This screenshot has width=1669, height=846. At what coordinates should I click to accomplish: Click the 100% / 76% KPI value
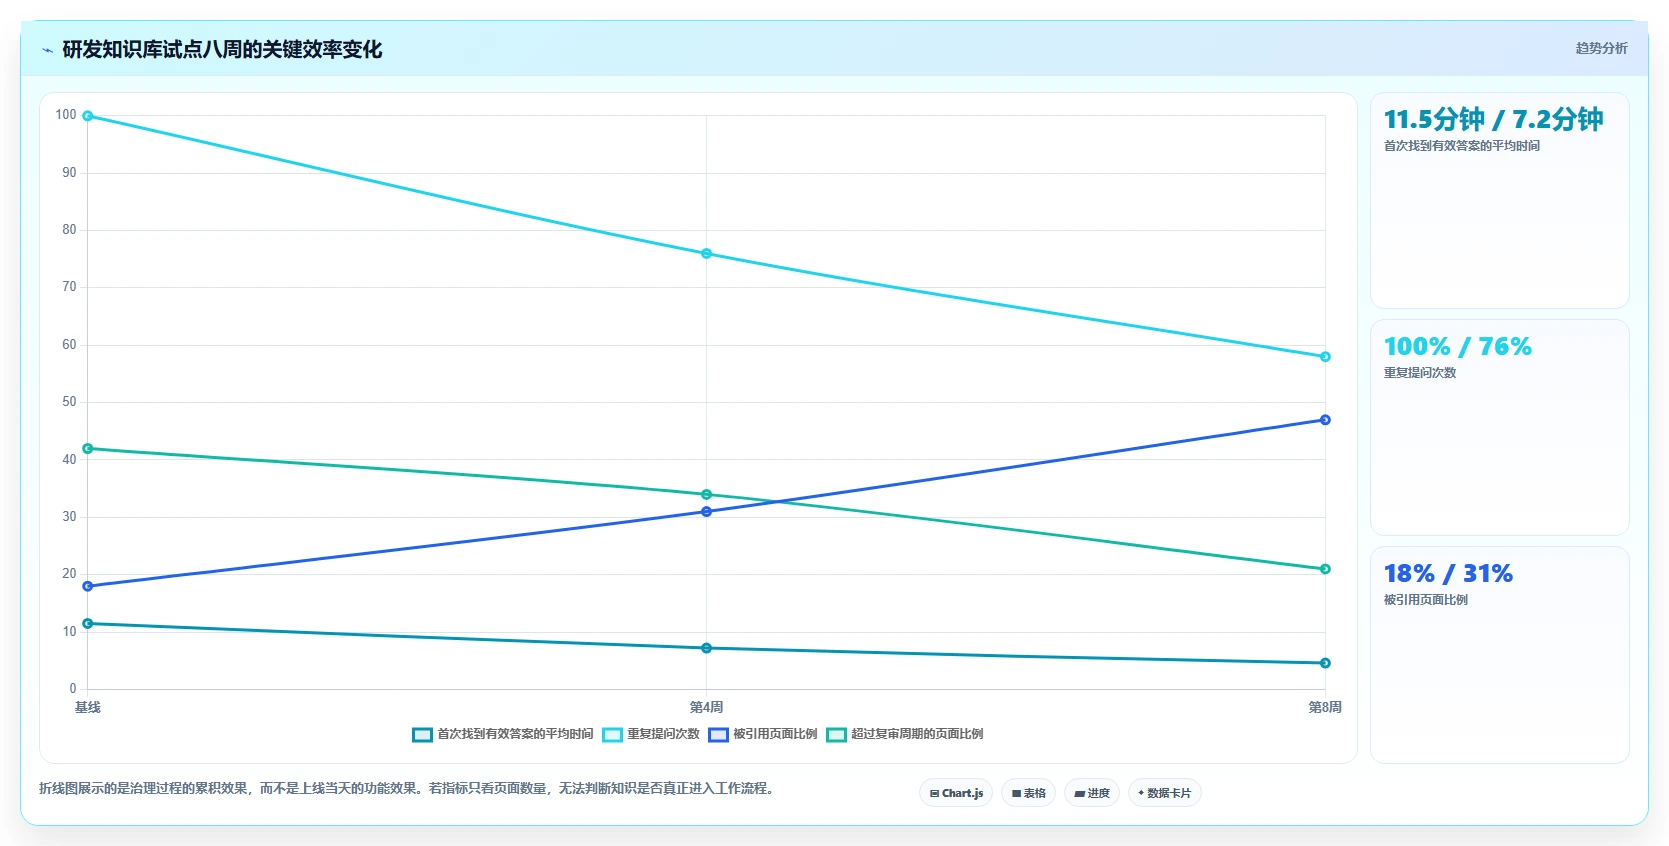click(x=1458, y=347)
